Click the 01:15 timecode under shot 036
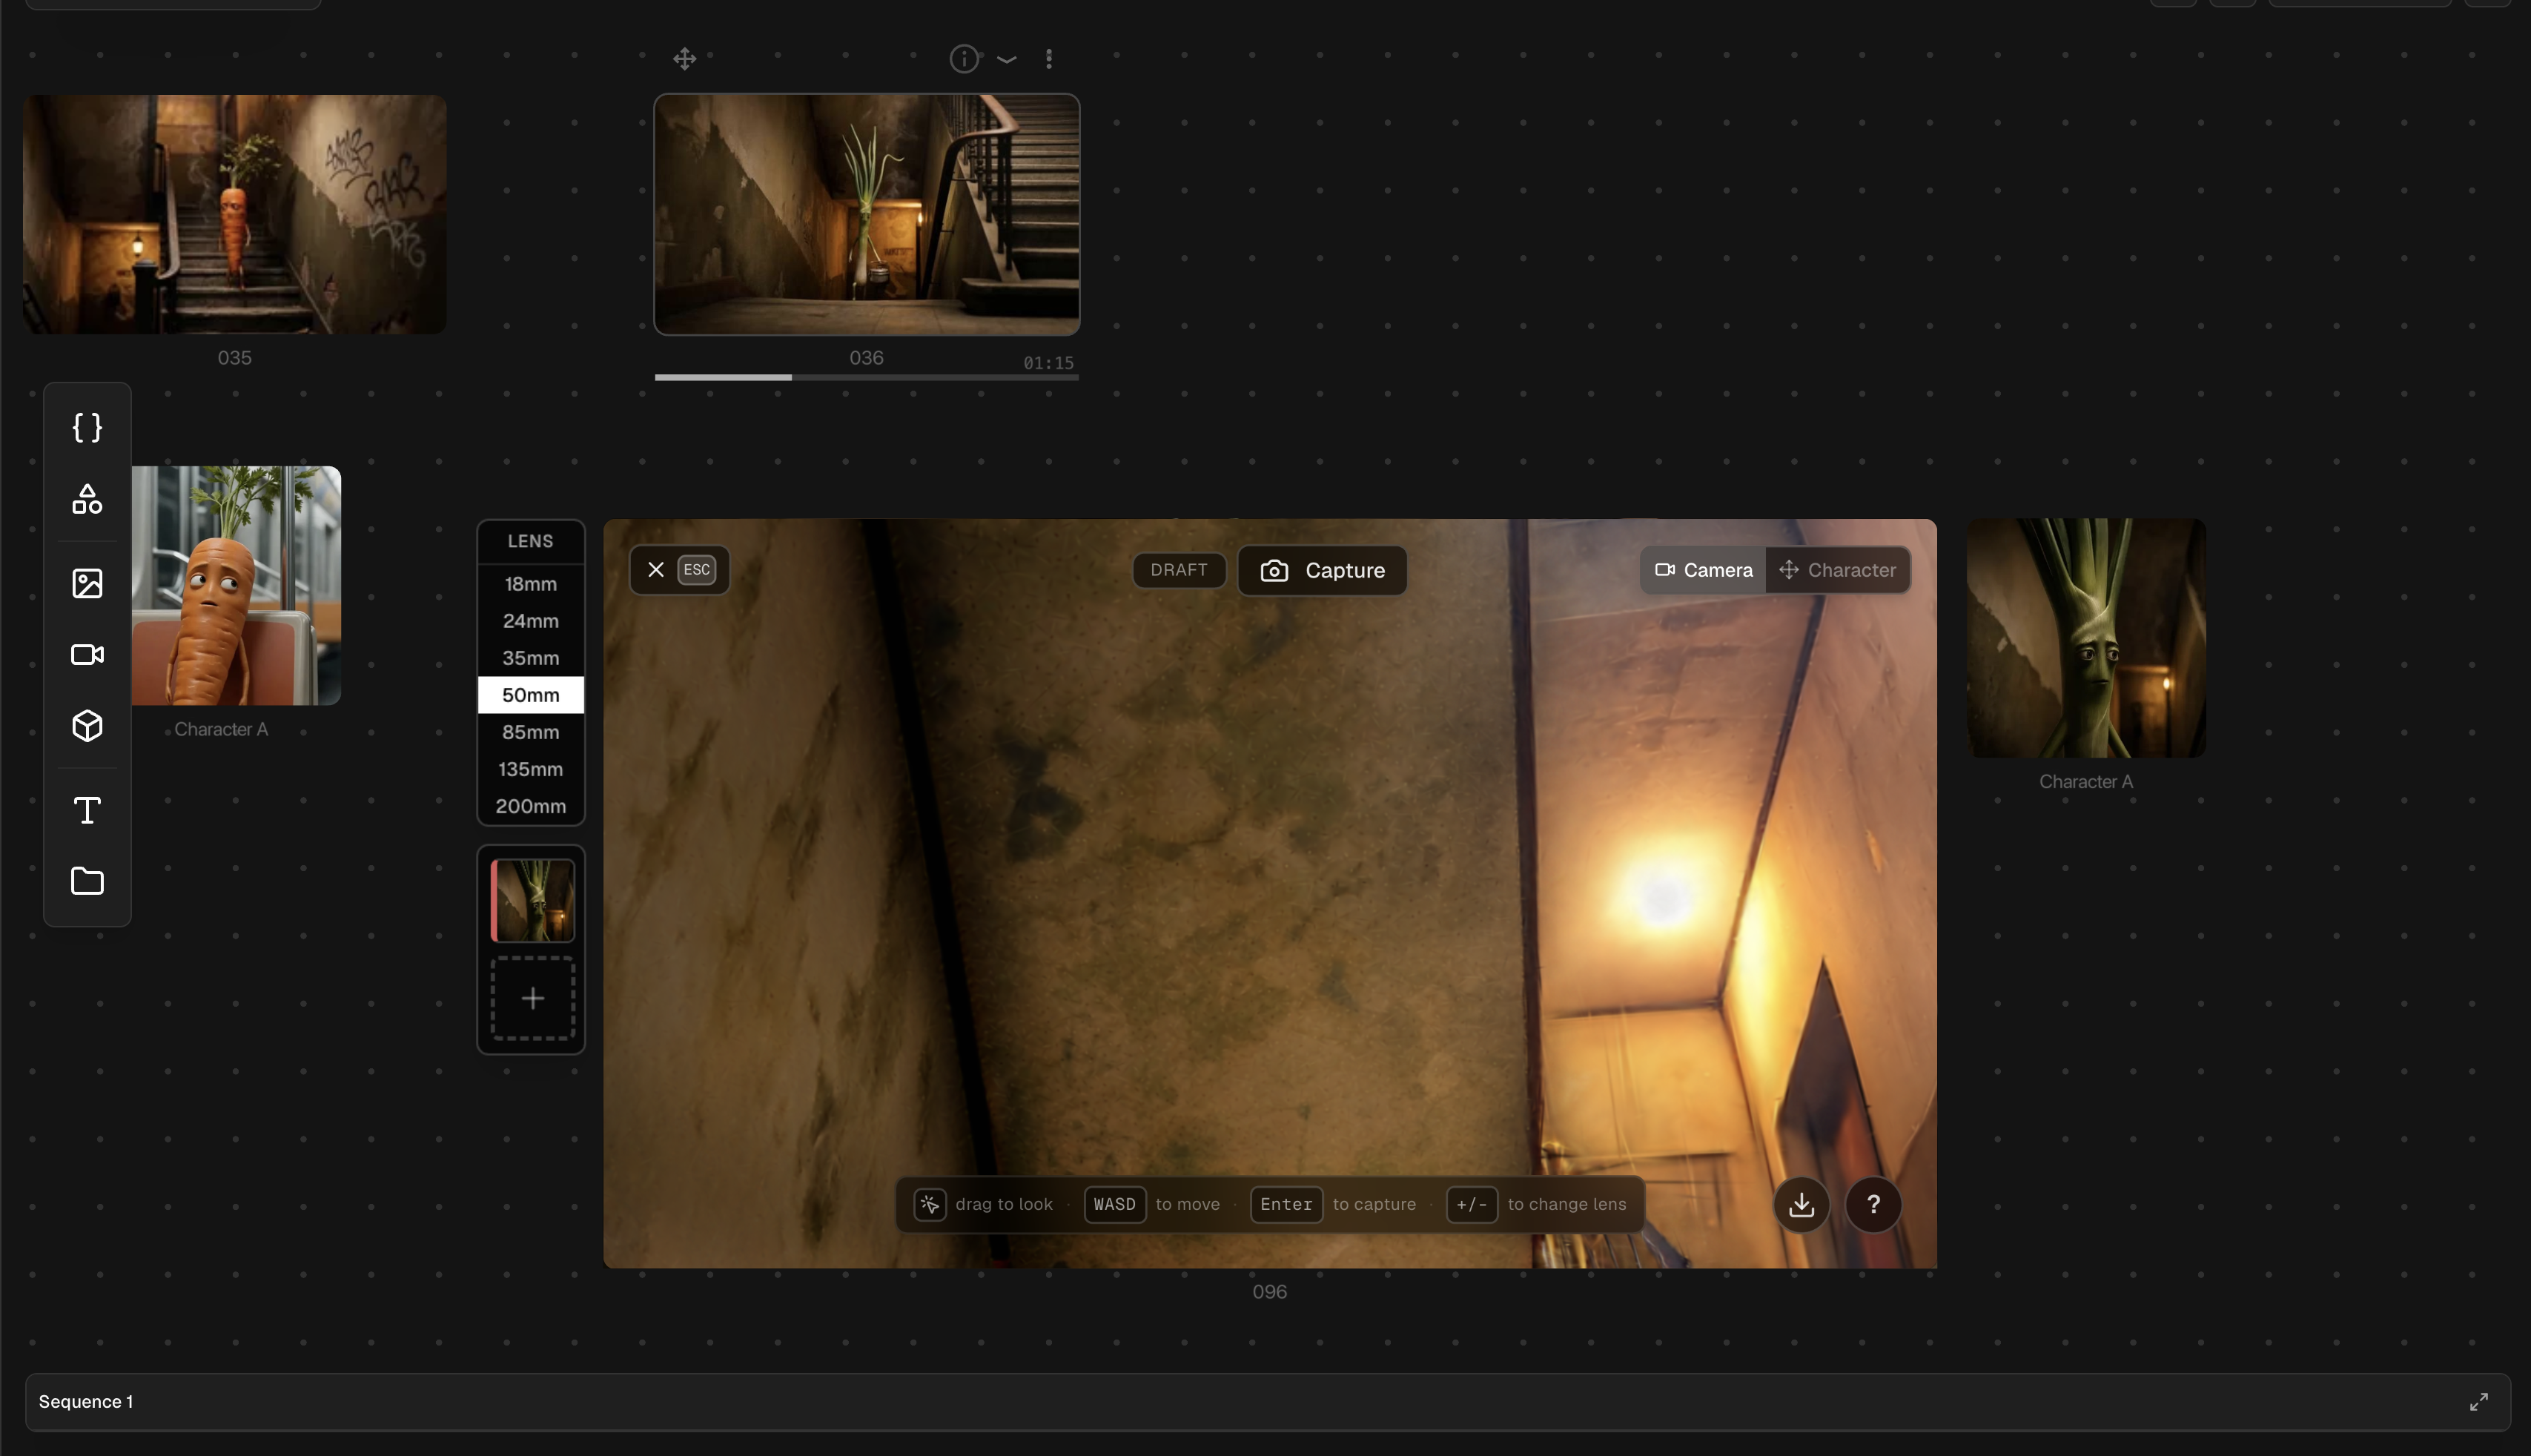This screenshot has width=2531, height=1456. click(1048, 363)
